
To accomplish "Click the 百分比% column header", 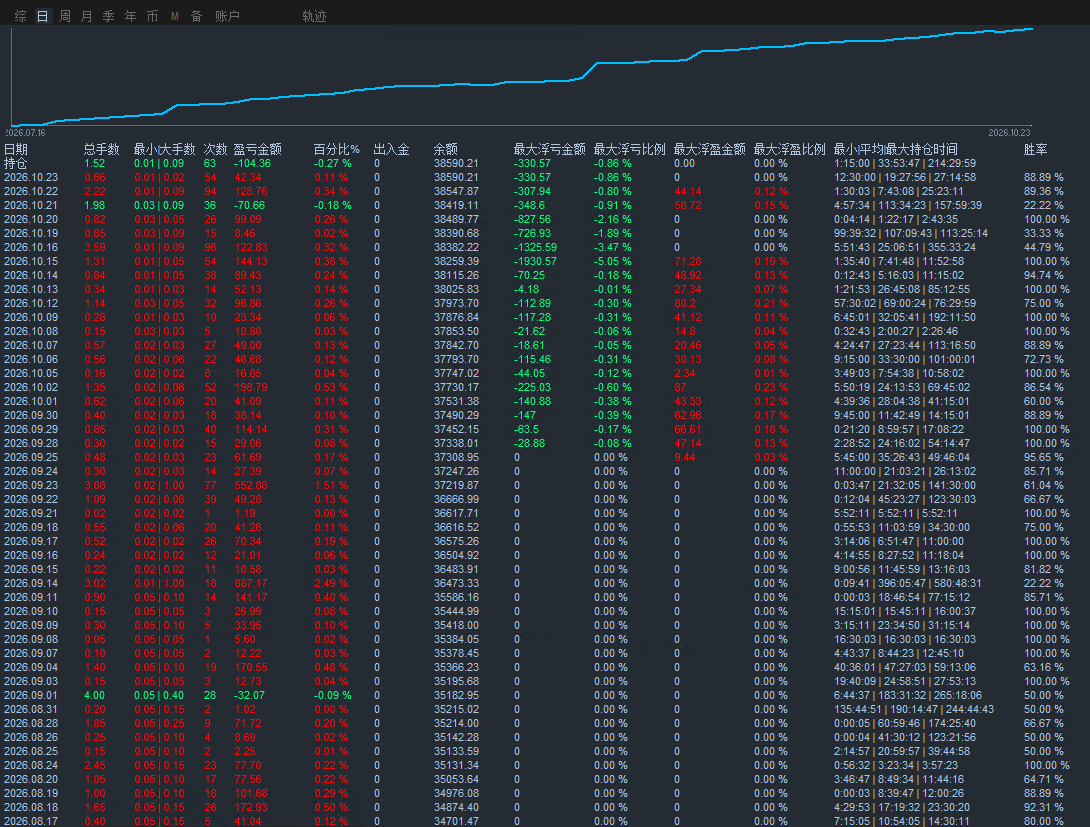I will click(336, 149).
